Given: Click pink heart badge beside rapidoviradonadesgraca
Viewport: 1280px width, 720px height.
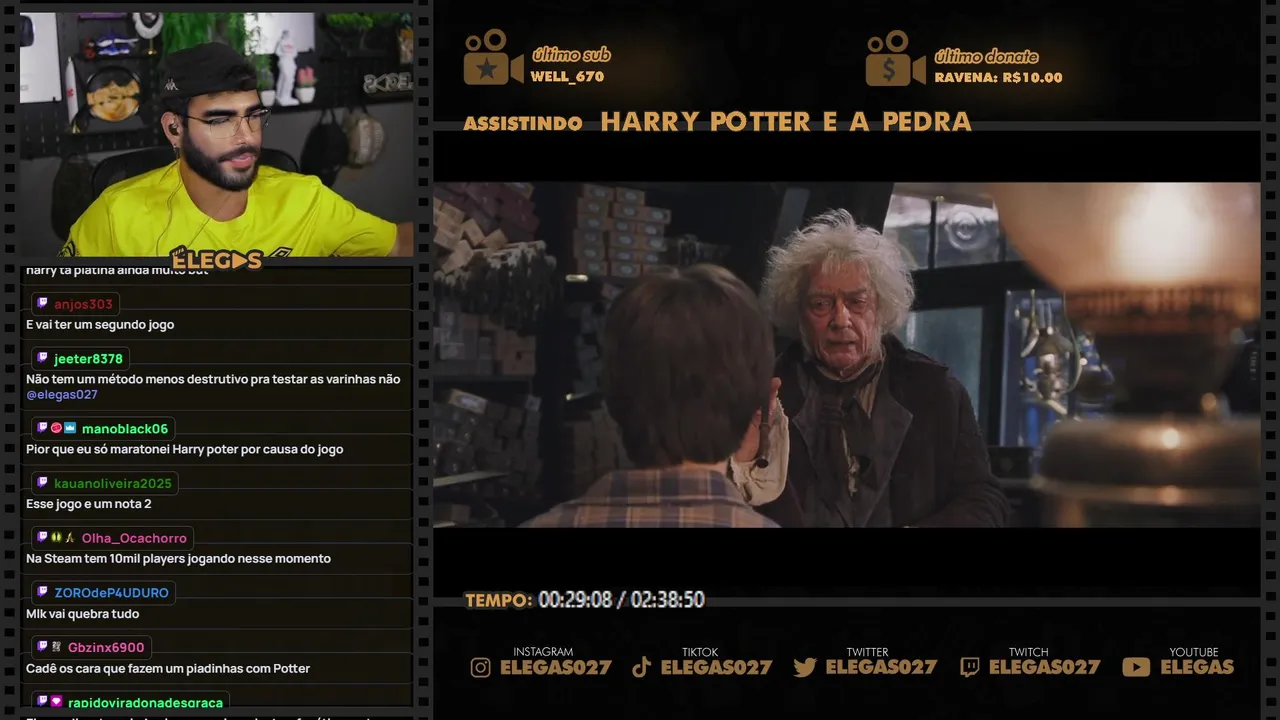Looking at the screenshot, I should (x=57, y=702).
